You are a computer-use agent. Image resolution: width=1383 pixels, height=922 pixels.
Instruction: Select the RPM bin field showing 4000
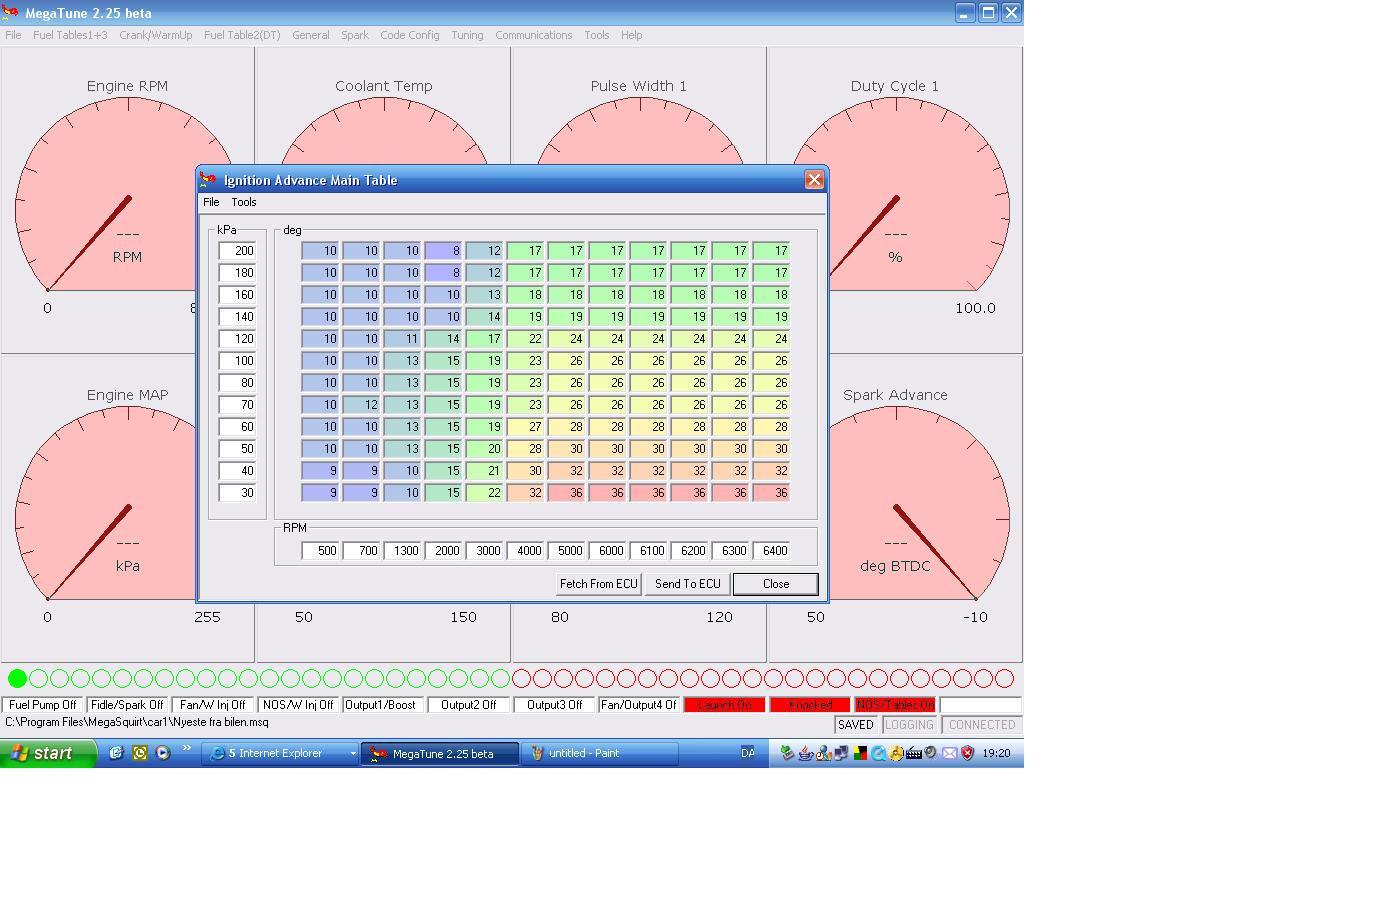click(x=525, y=551)
